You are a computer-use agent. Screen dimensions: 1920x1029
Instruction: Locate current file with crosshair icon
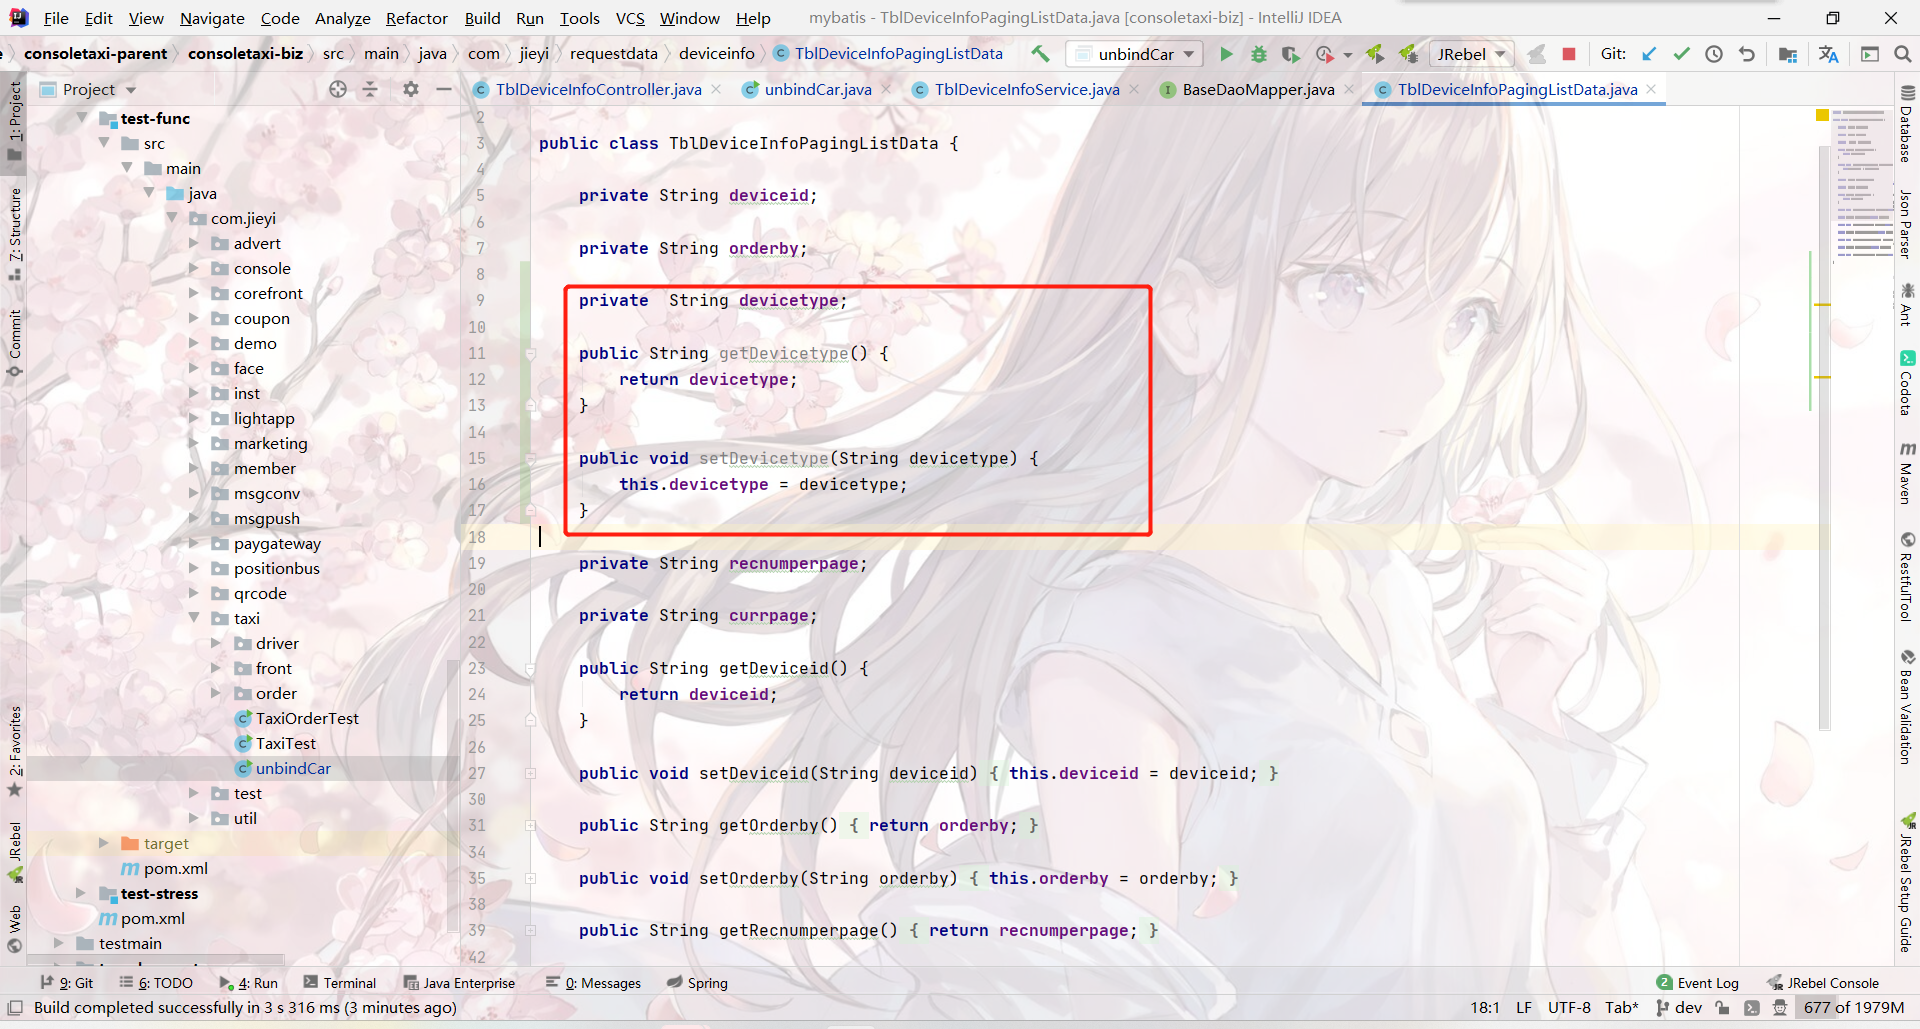[338, 89]
